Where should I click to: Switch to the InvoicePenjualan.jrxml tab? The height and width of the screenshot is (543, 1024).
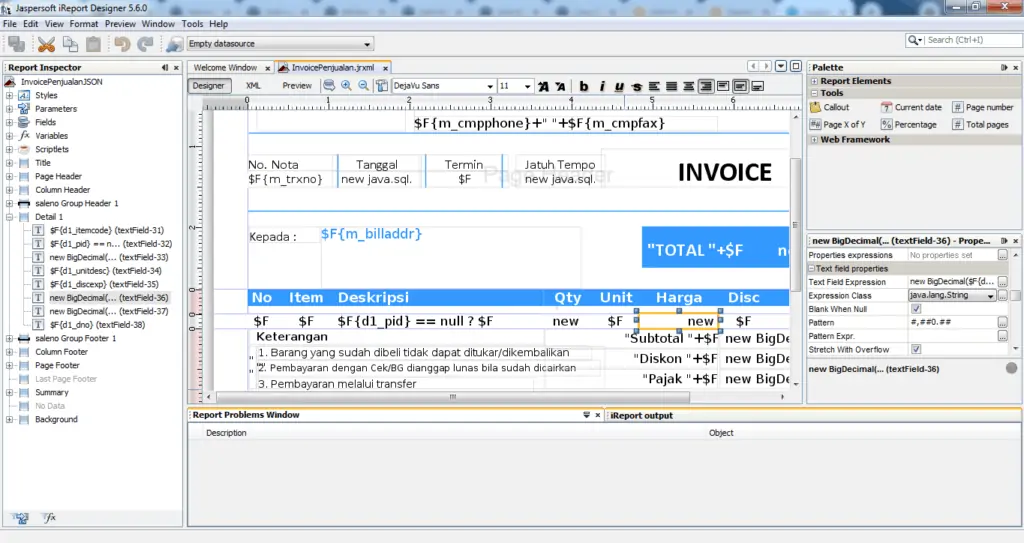pyautogui.click(x=333, y=68)
